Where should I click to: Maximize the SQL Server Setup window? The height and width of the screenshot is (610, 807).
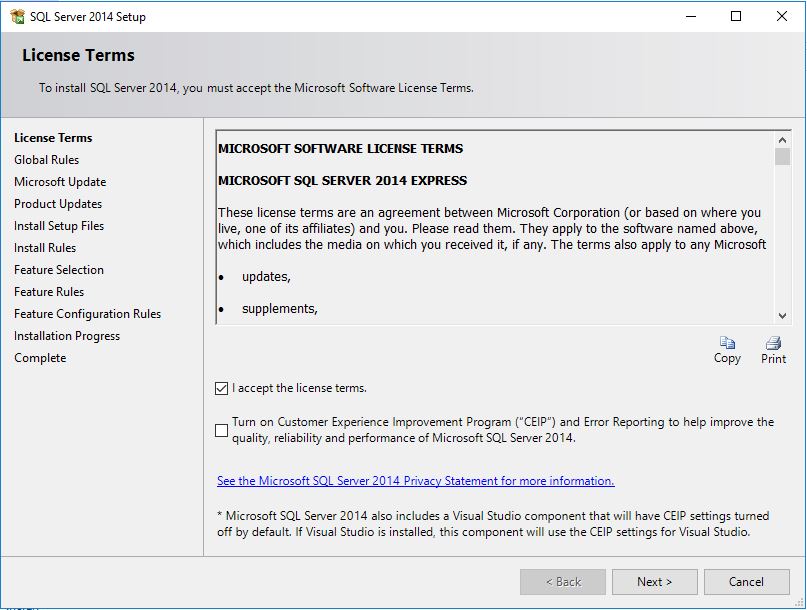(736, 16)
